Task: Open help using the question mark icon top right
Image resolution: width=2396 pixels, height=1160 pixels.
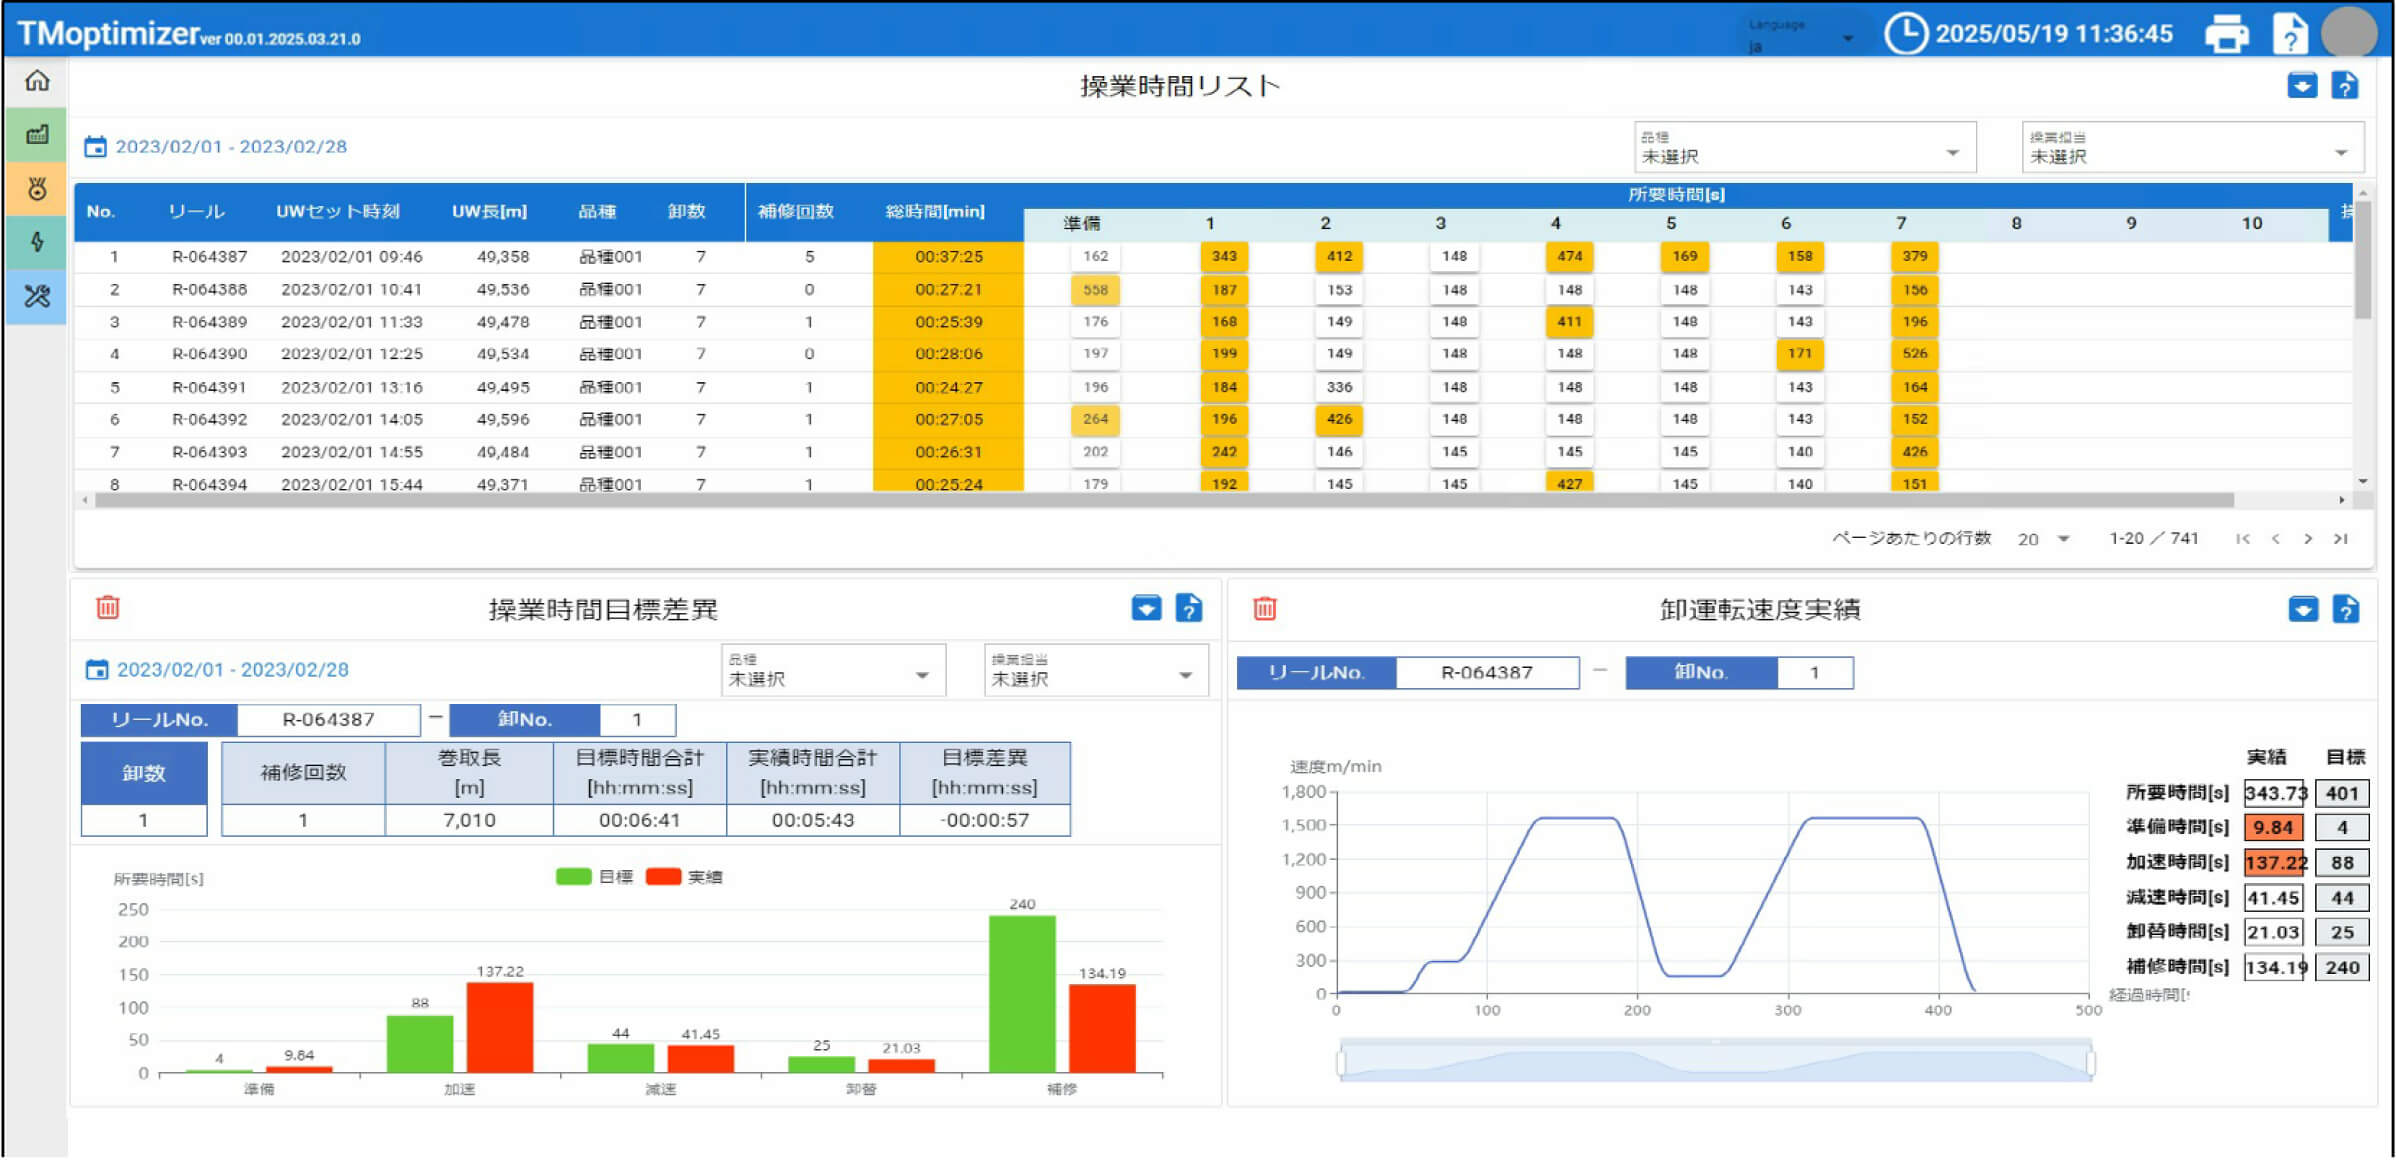Action: pyautogui.click(x=2289, y=33)
